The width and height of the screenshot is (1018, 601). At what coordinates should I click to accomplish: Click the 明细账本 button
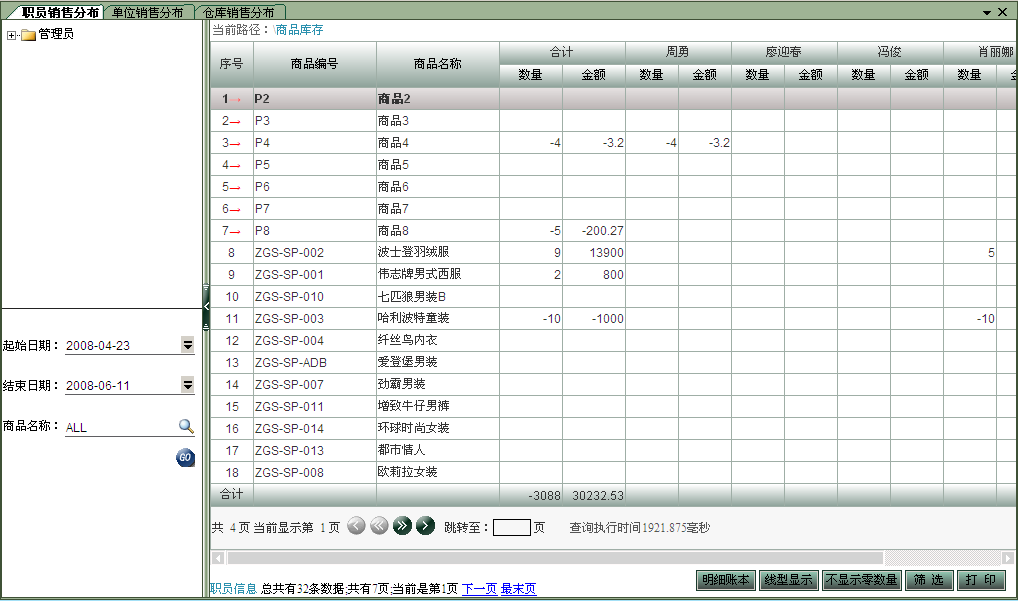[726, 580]
